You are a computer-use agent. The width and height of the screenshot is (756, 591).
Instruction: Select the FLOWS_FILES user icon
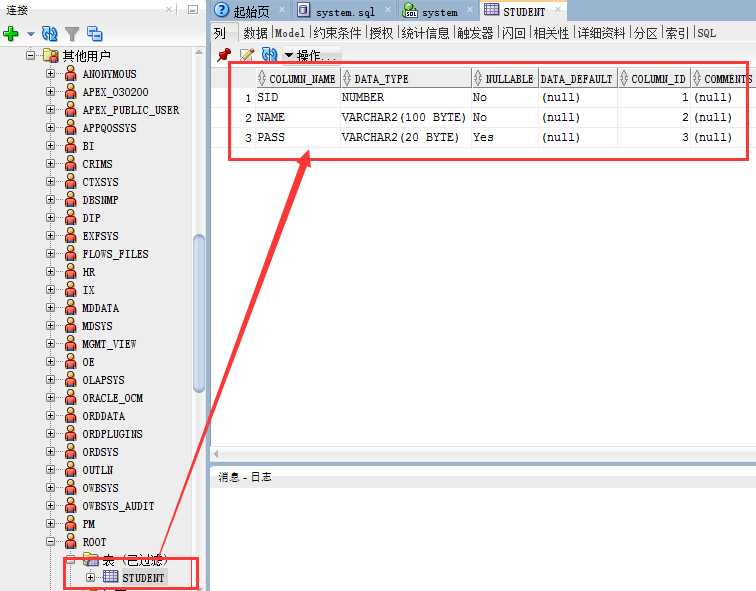point(71,253)
